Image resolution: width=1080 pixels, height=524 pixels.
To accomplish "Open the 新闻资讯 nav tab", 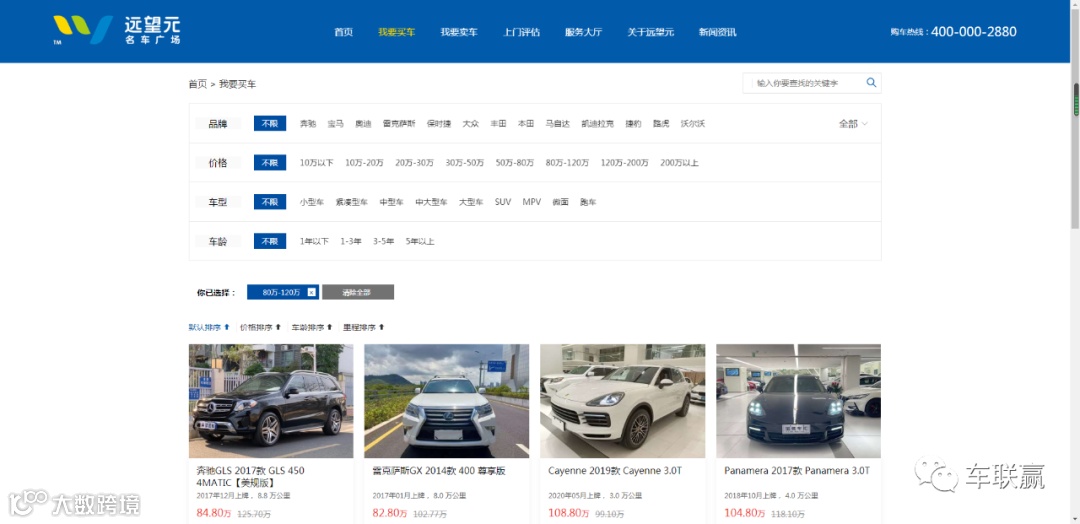I will coord(717,32).
